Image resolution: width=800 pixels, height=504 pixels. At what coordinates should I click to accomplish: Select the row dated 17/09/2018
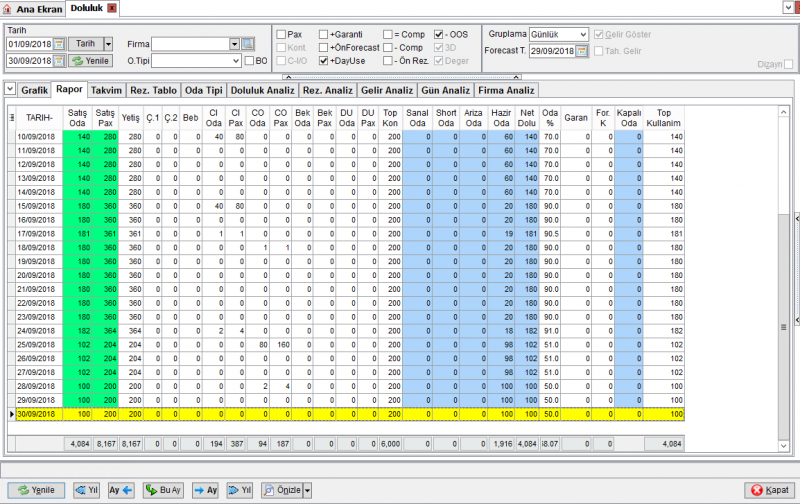click(346, 234)
